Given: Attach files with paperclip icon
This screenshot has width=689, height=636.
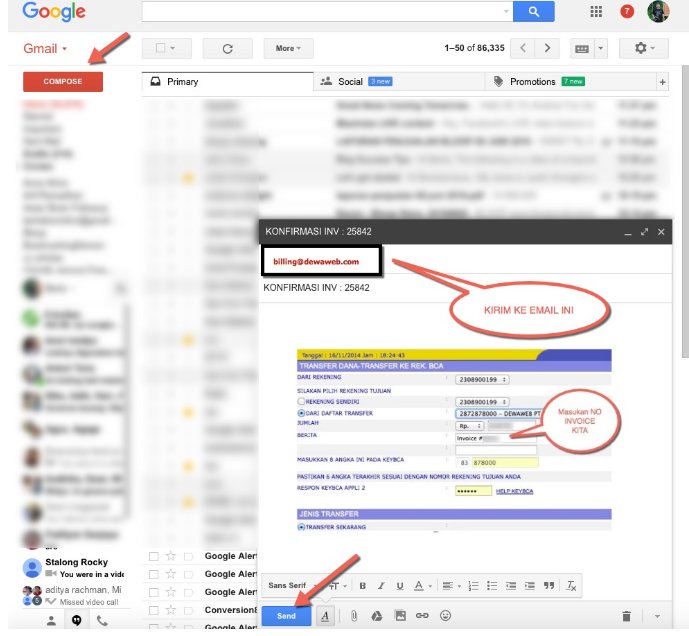Looking at the screenshot, I should (x=354, y=616).
